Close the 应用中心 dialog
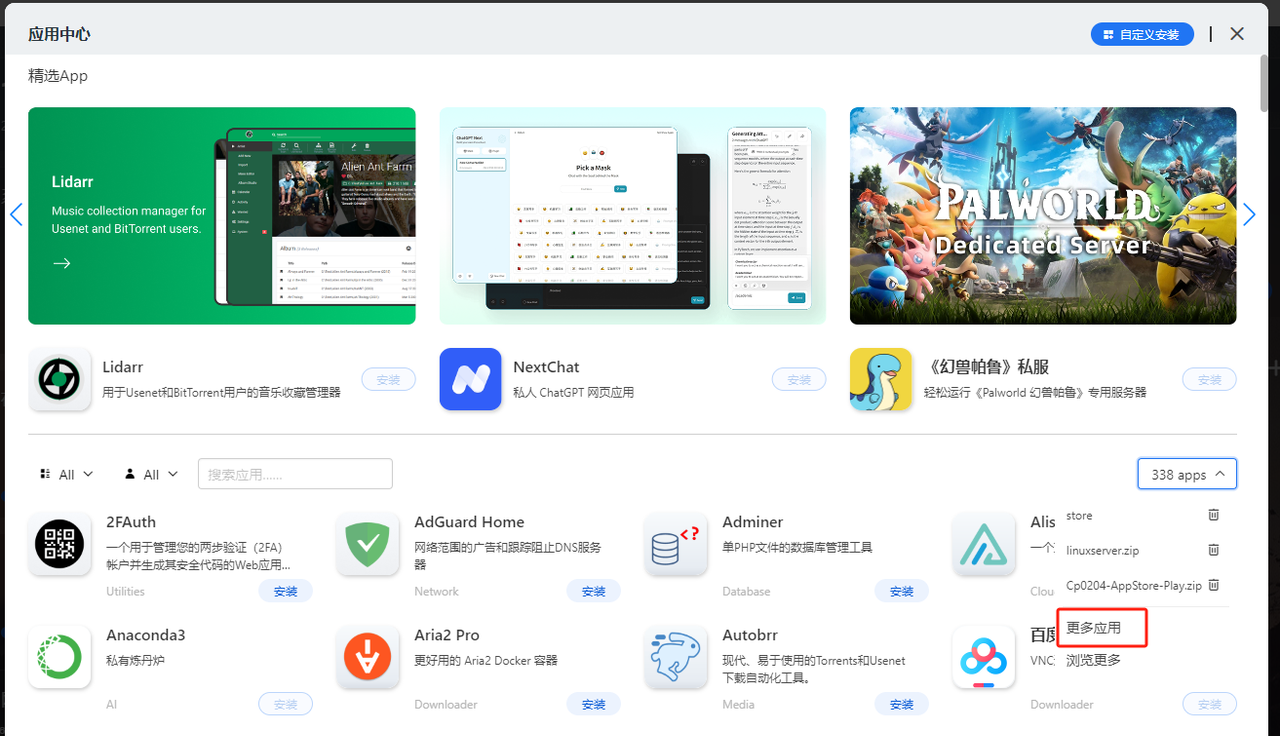The width and height of the screenshot is (1280, 736). (x=1237, y=34)
